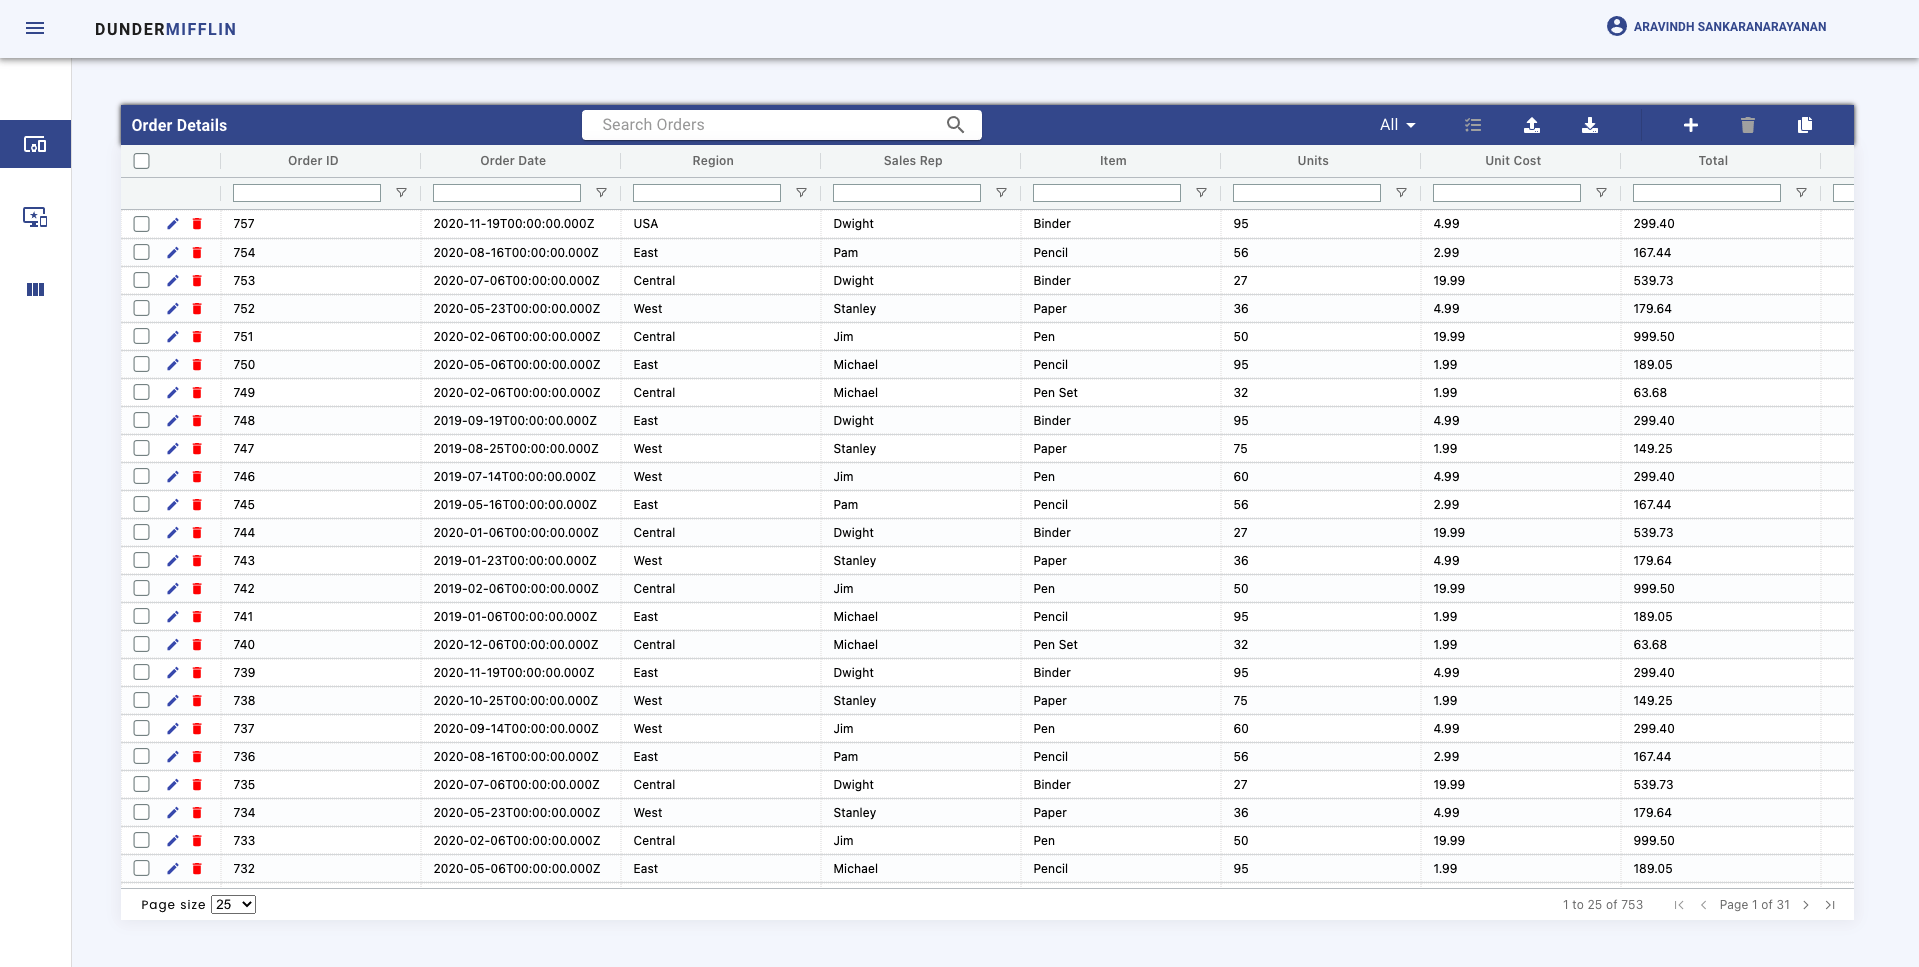Sort by the Total column header
This screenshot has width=1919, height=967.
(x=1713, y=161)
